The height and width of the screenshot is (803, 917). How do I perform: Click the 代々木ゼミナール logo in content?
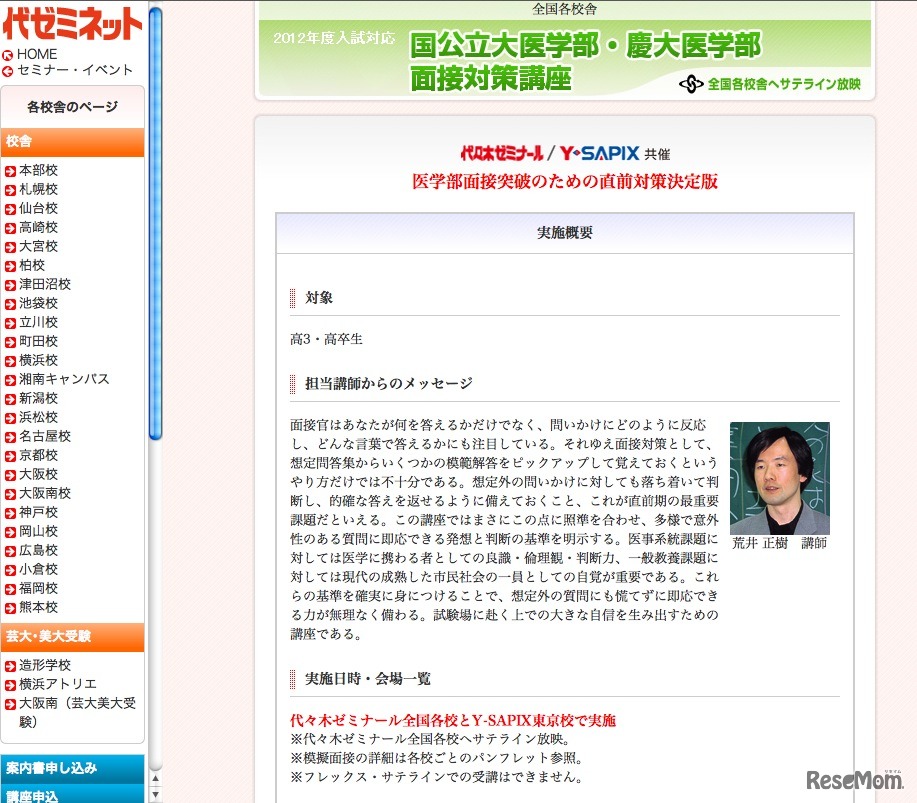coord(502,153)
